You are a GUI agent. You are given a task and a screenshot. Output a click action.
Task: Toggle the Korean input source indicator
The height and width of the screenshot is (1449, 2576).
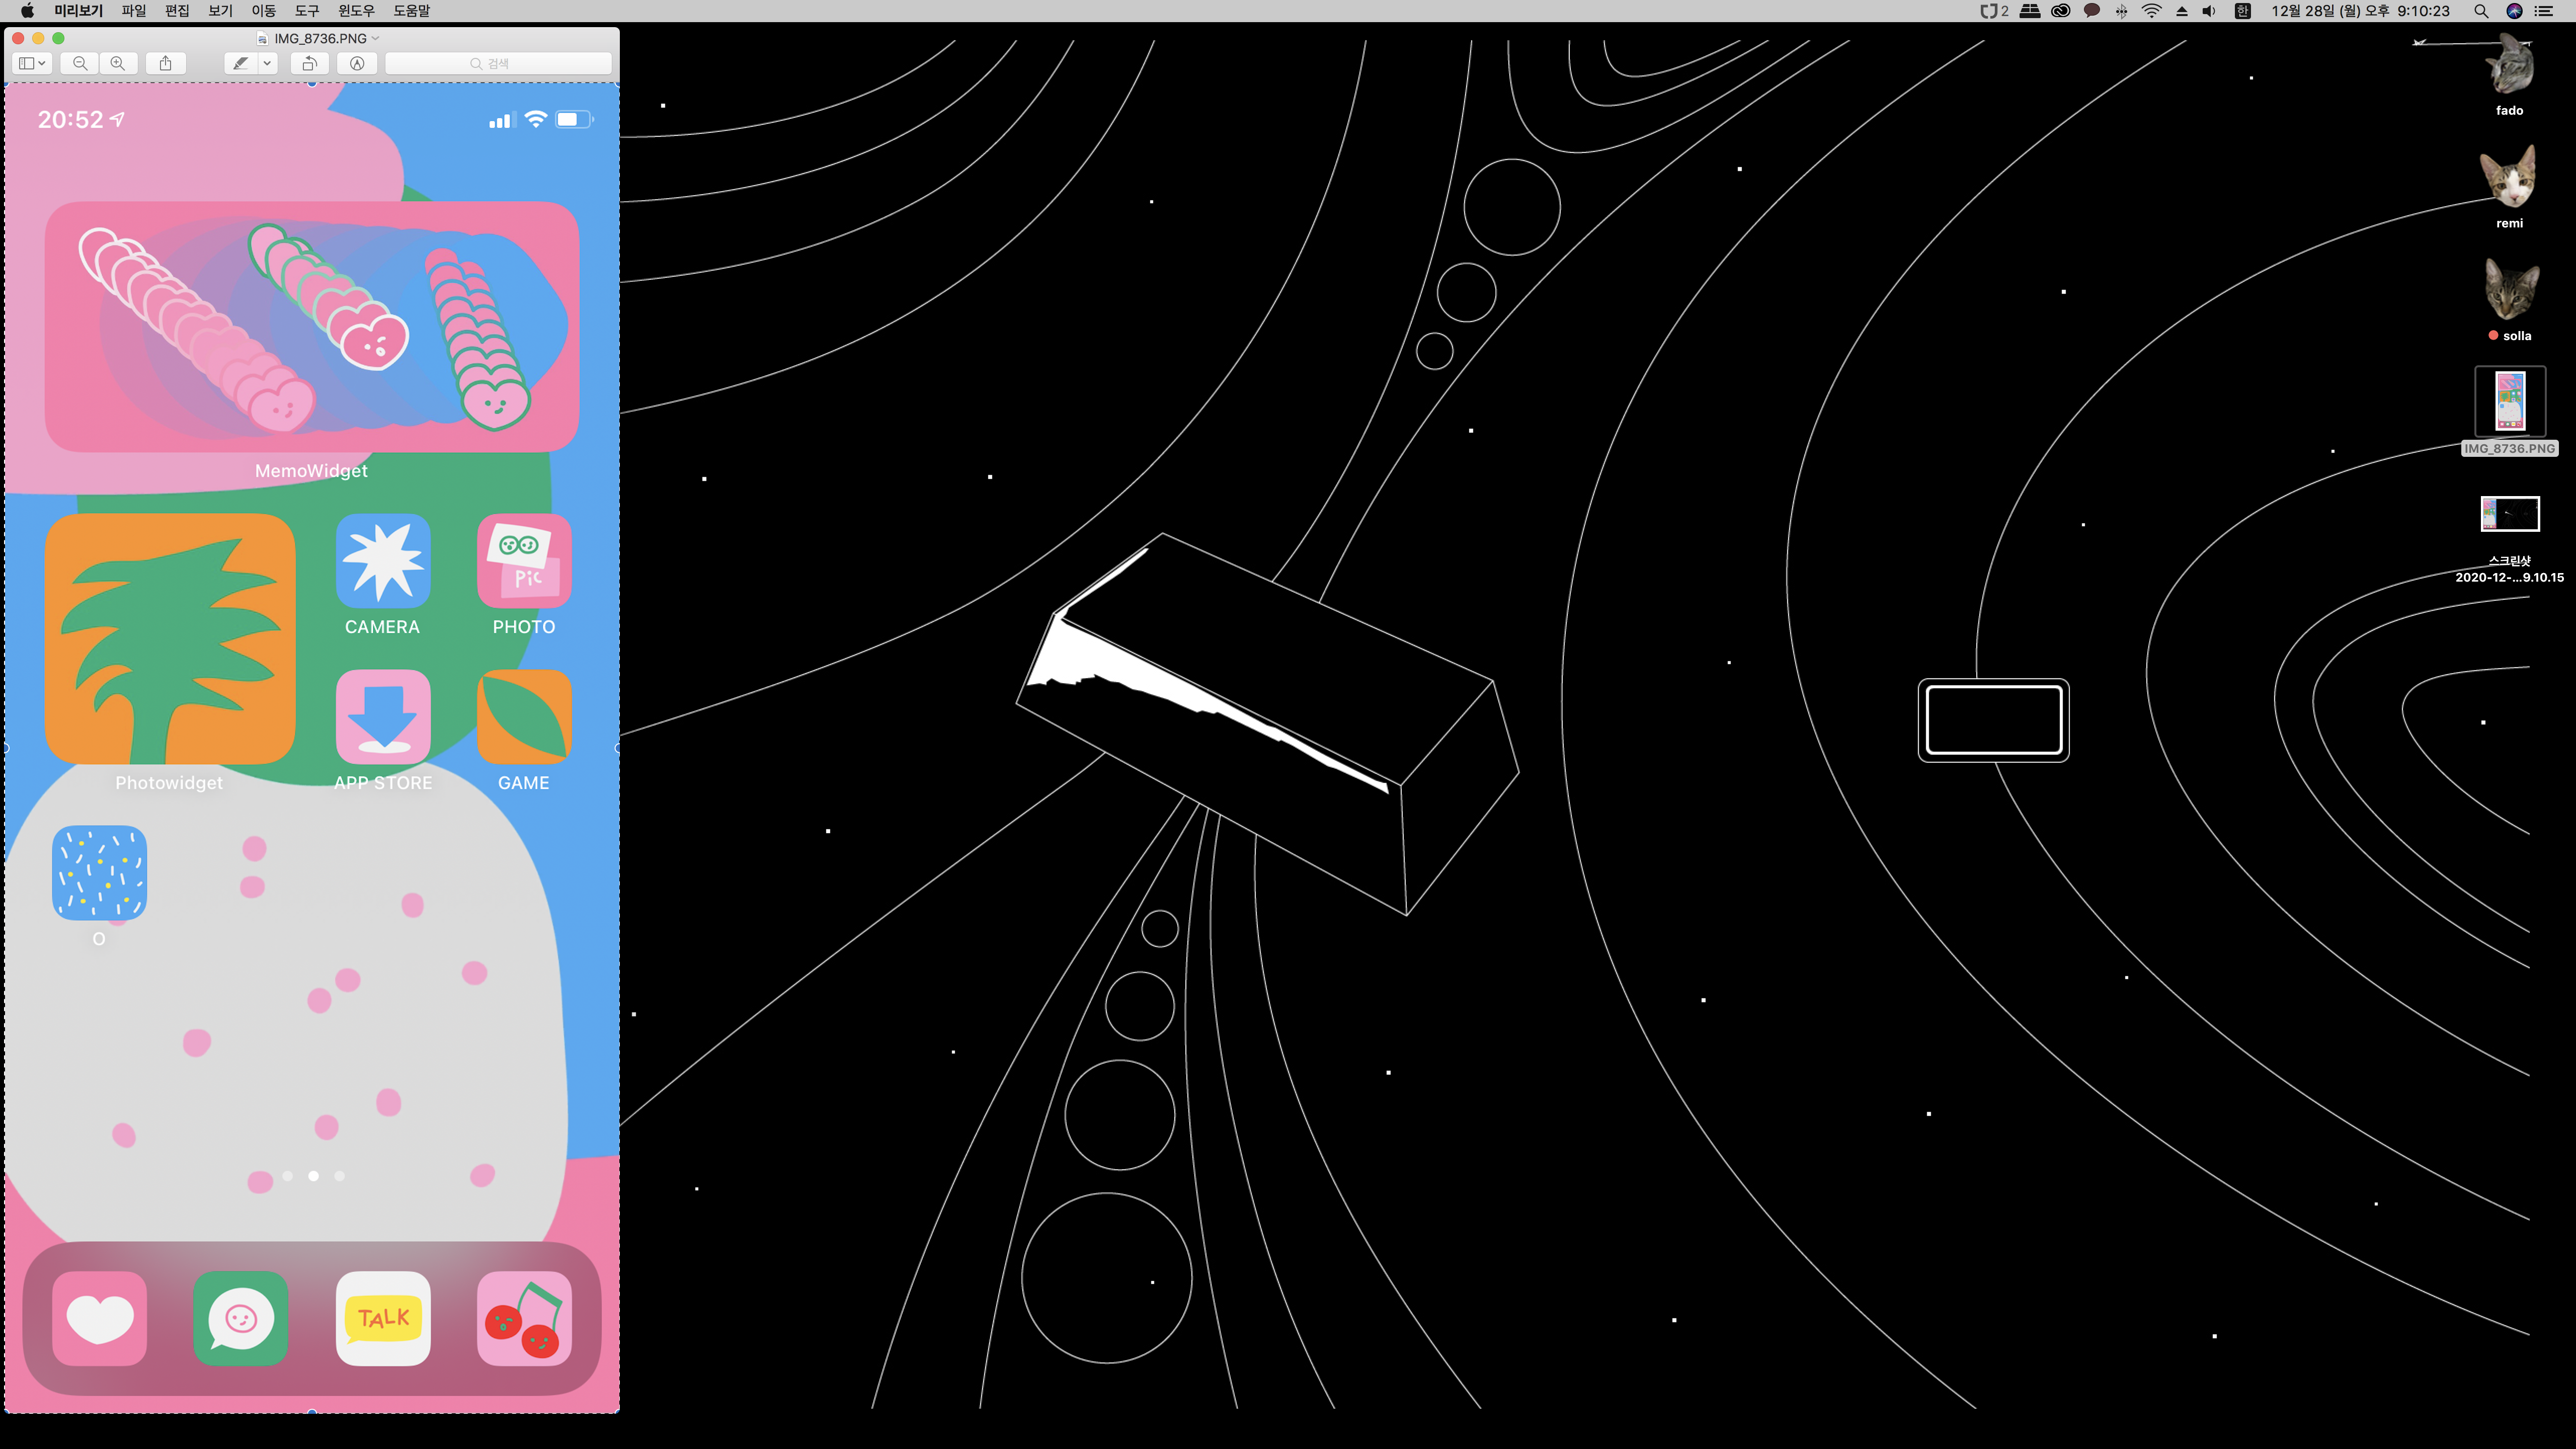2242,11
